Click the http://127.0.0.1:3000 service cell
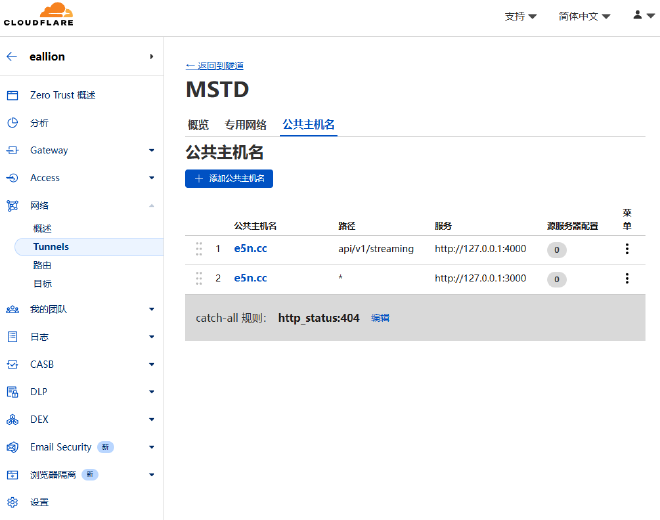The image size is (660, 520). pos(480,278)
